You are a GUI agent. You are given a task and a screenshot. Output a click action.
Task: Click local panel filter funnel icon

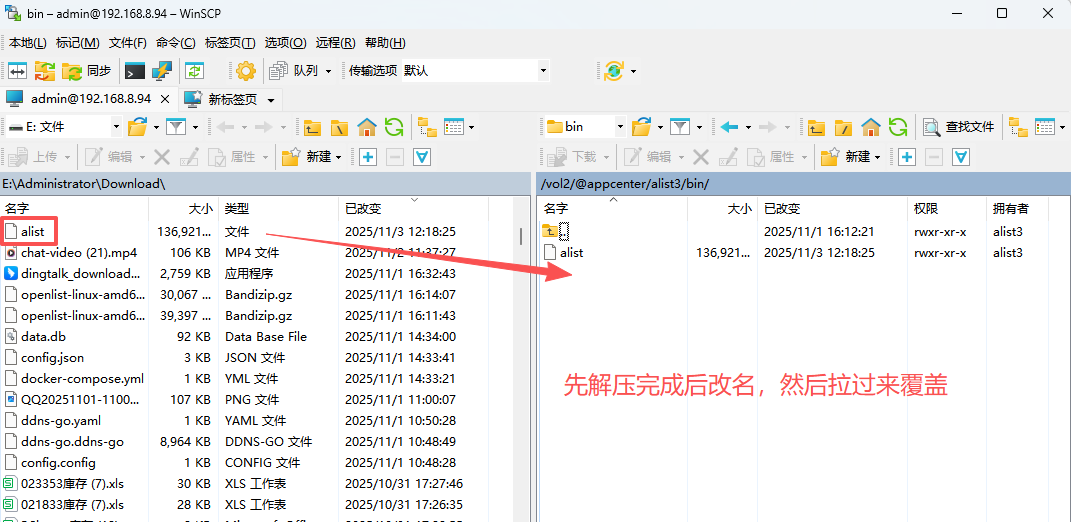pos(176,127)
